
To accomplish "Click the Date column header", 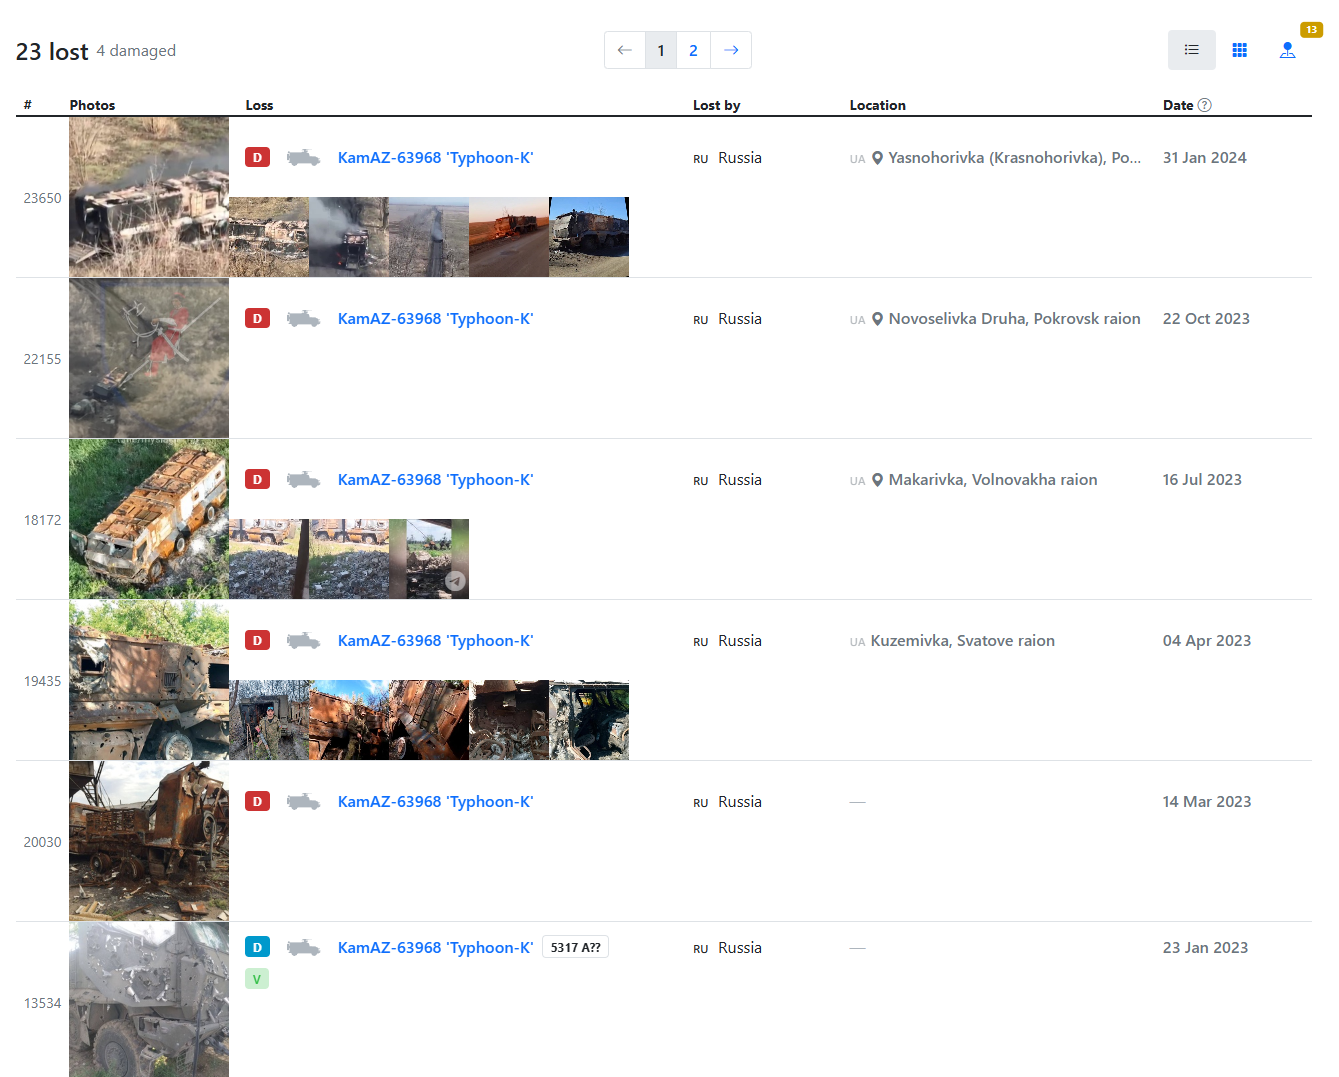I will click(1178, 105).
